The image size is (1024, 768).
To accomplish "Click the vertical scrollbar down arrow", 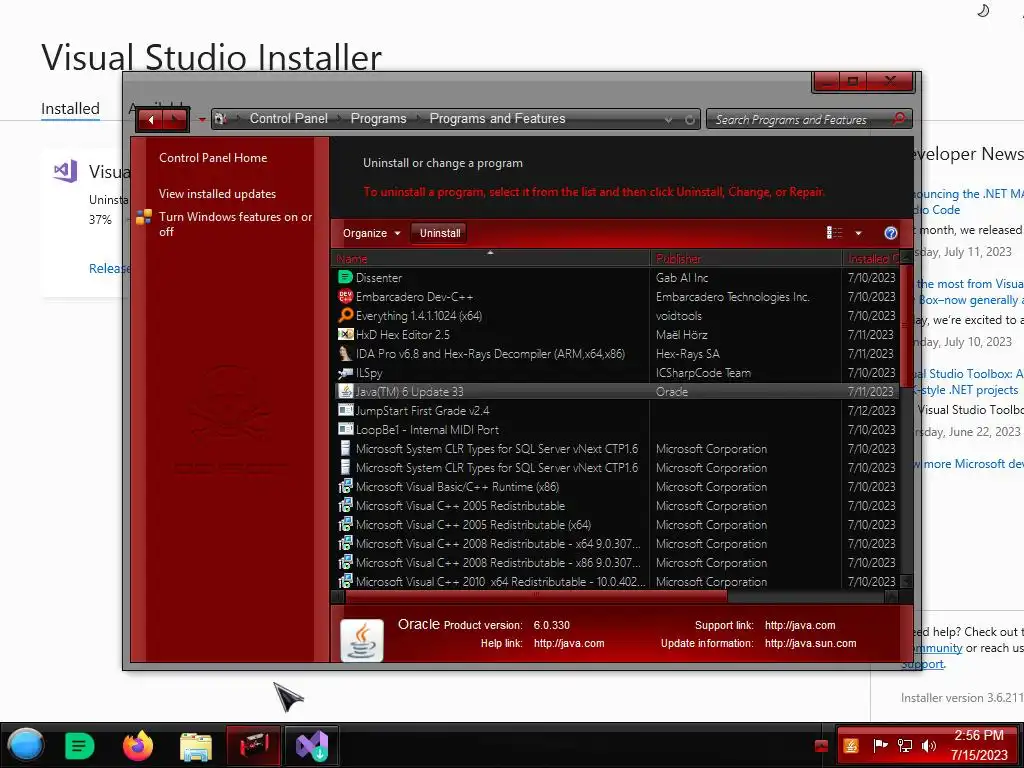I will pos(906,581).
